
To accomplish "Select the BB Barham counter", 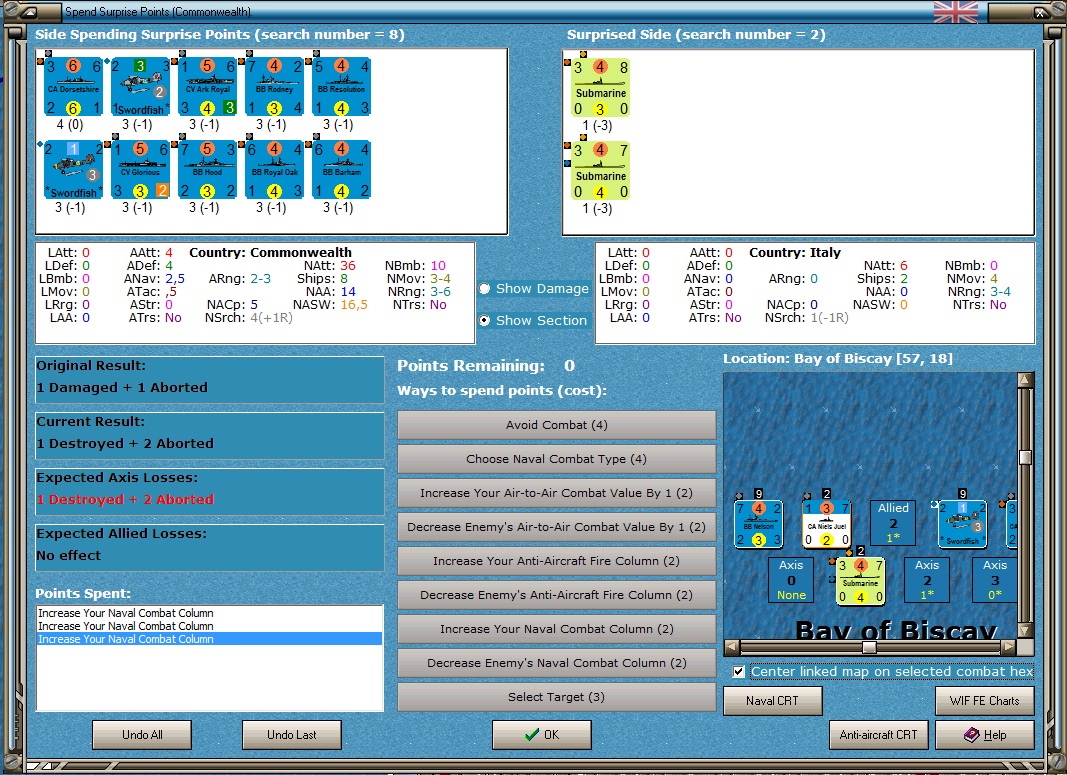I will pos(342,169).
